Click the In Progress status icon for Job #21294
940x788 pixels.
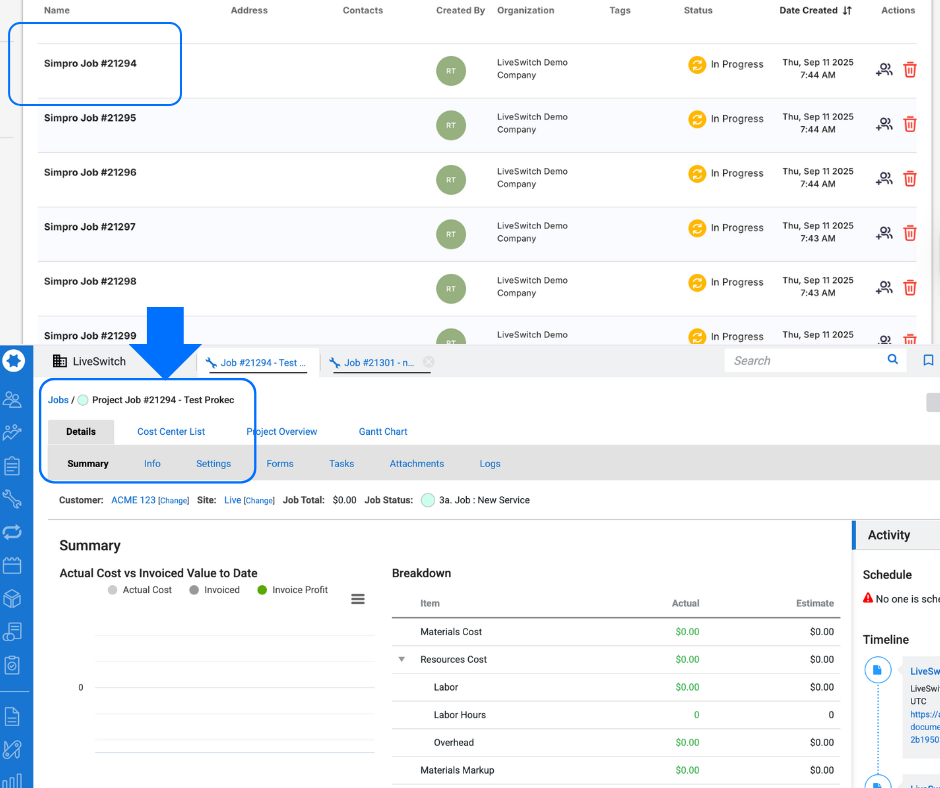click(x=697, y=64)
